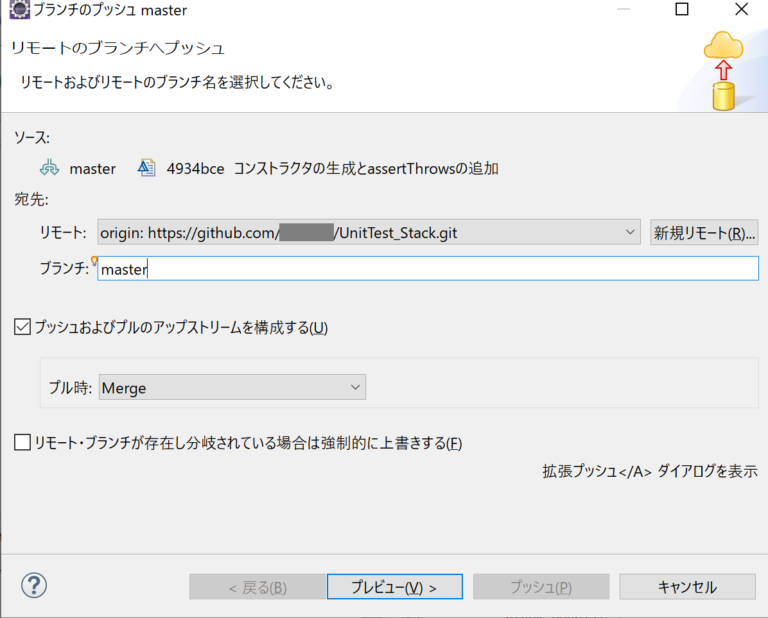
Task: Open help via the question mark icon
Action: 34,586
